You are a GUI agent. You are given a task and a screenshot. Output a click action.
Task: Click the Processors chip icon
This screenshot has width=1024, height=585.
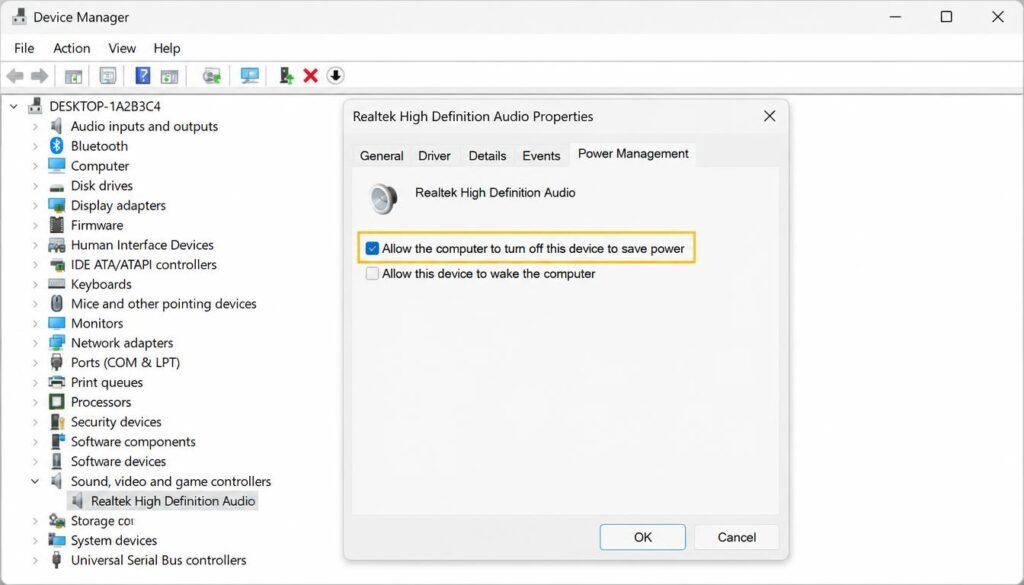pos(57,402)
